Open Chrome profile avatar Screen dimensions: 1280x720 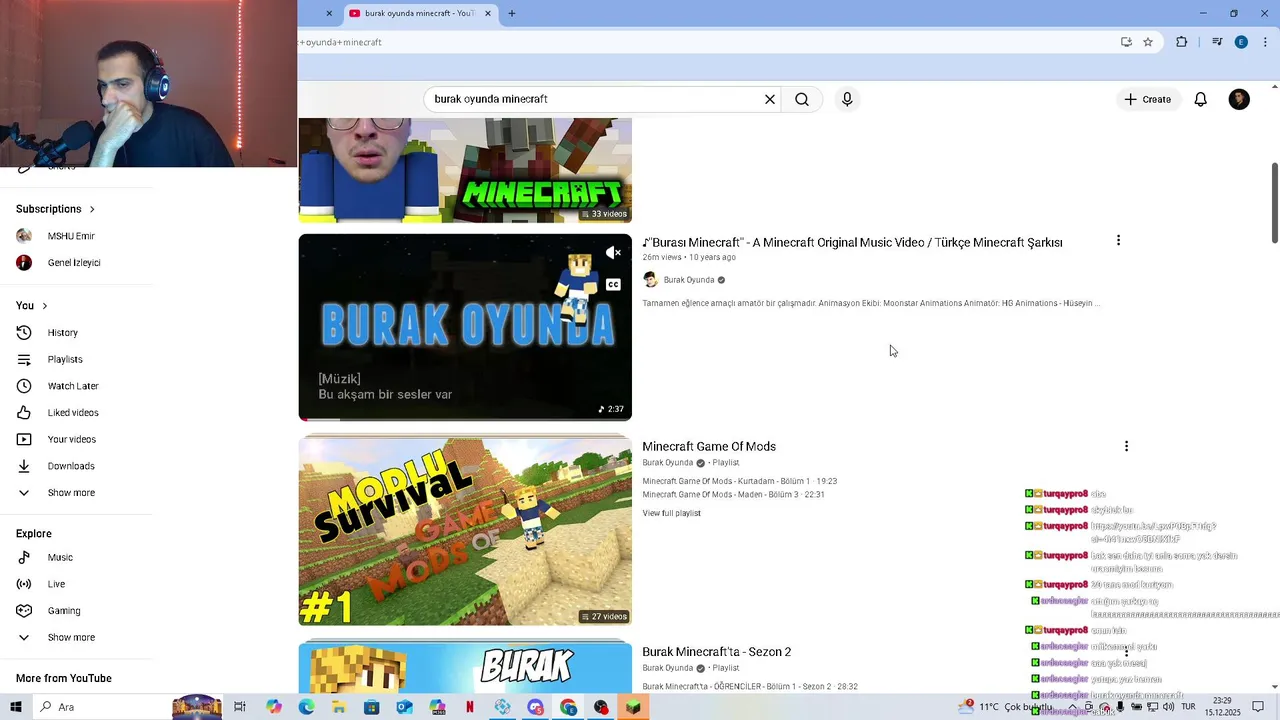(x=1241, y=42)
